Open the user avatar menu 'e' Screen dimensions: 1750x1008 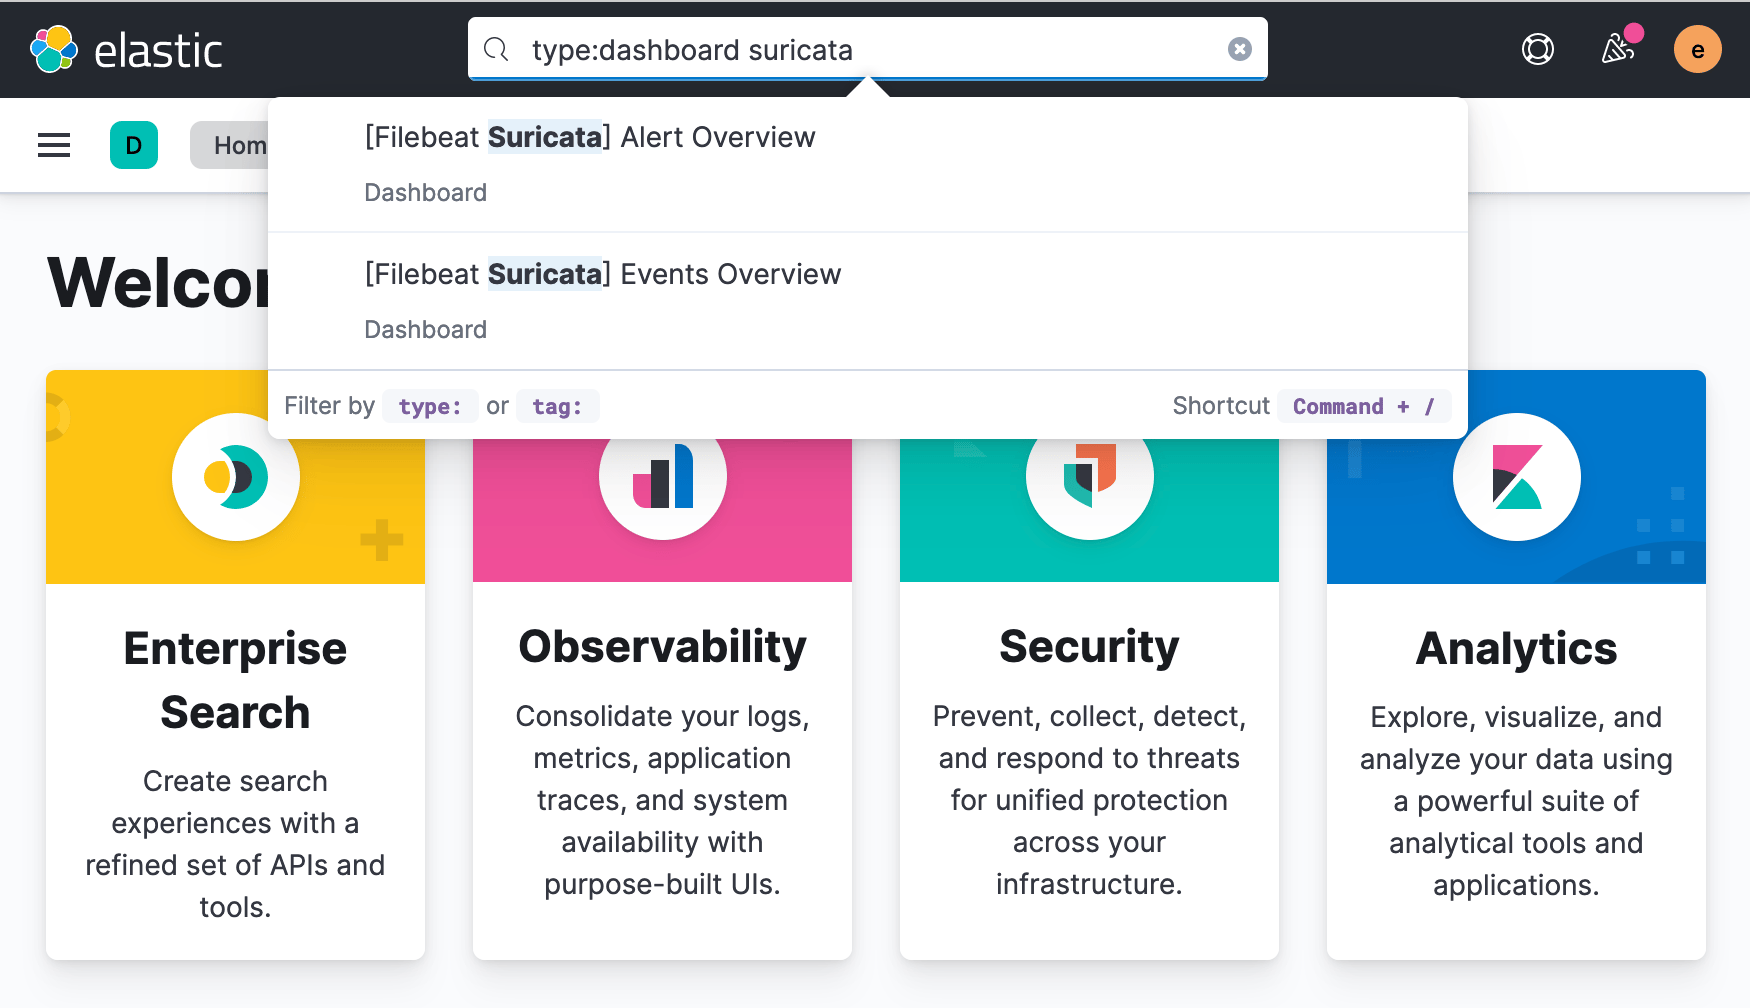1698,49
